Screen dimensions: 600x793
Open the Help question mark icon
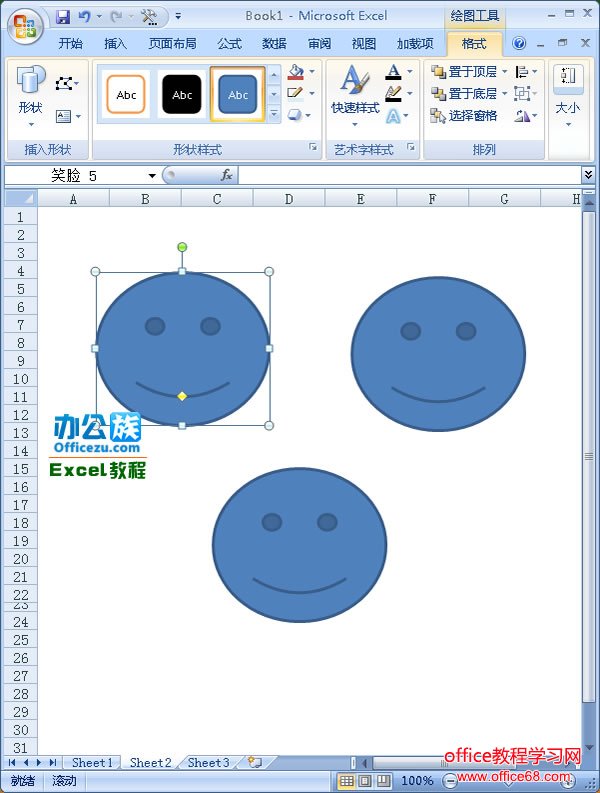519,43
